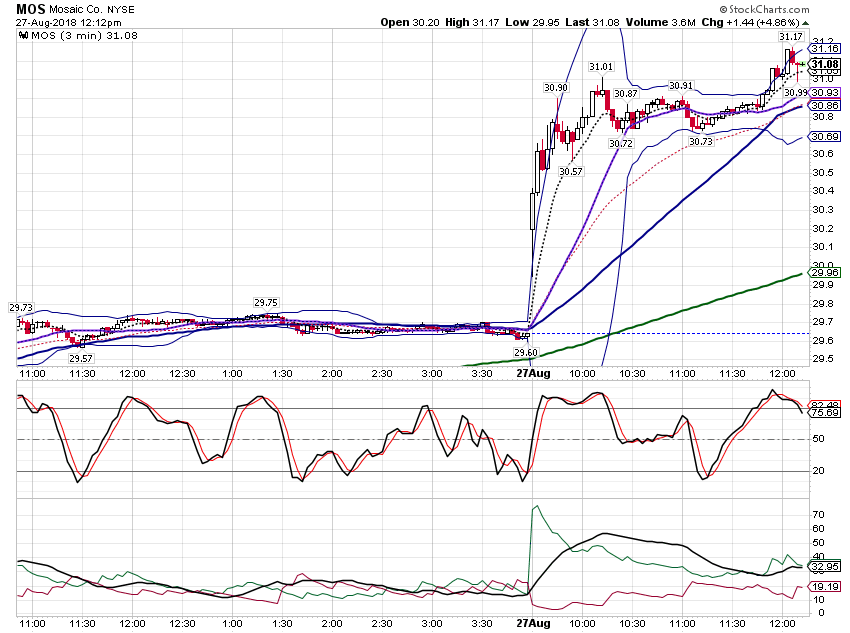
Task: Click the green up-arrow after the Chg value
Action: click(x=806, y=23)
